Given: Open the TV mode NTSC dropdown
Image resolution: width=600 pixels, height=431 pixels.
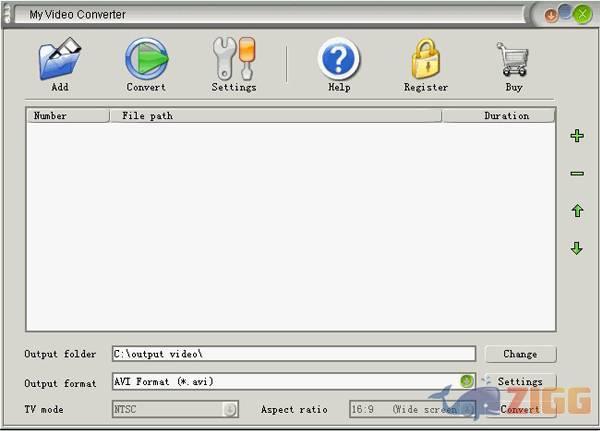Looking at the screenshot, I should point(230,409).
